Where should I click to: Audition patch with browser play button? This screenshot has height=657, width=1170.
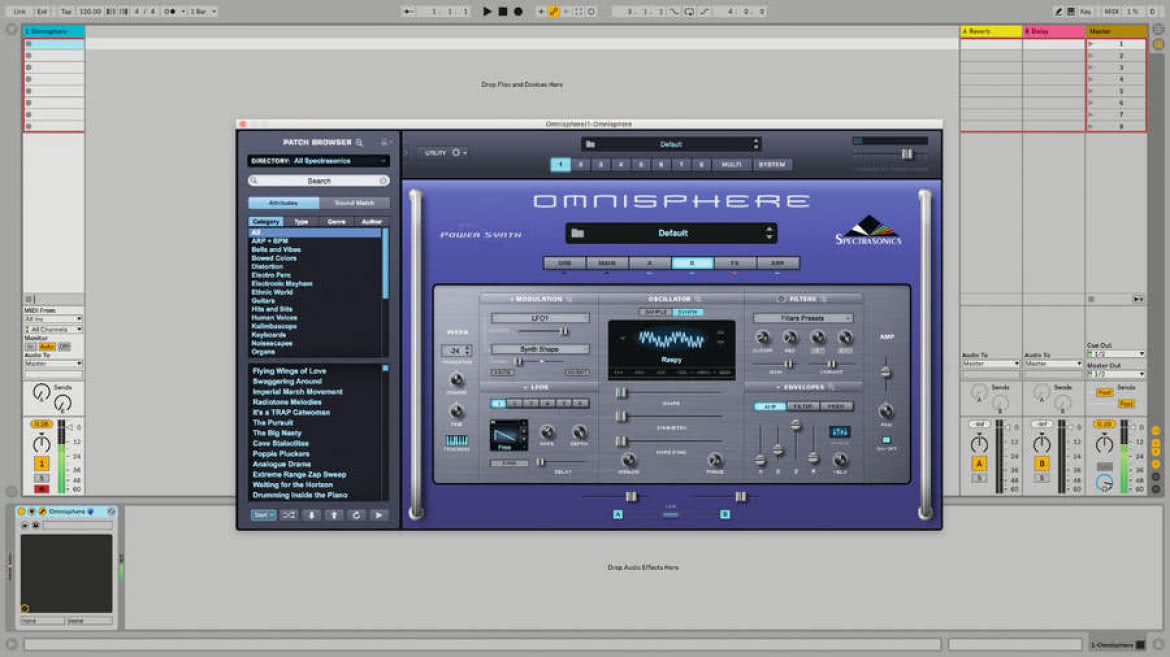378,515
